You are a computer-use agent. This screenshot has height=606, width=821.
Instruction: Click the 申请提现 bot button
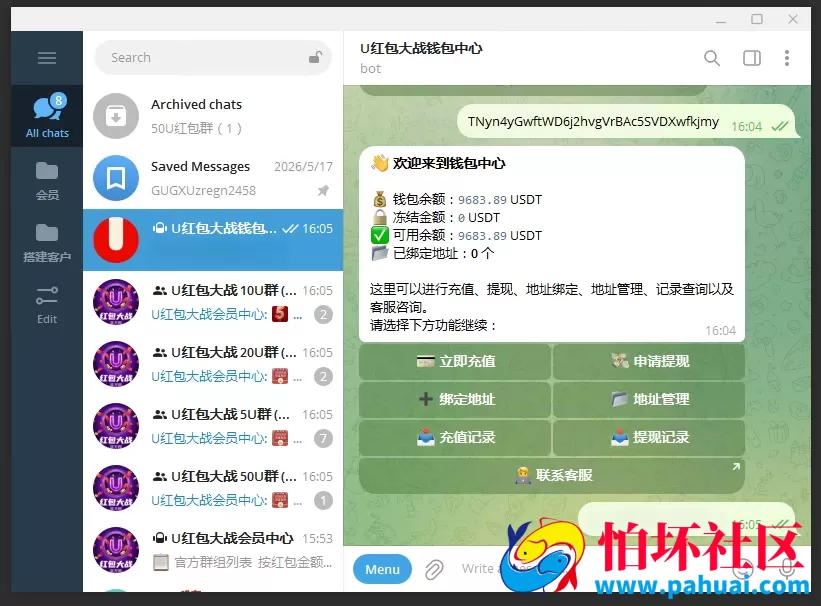(649, 361)
